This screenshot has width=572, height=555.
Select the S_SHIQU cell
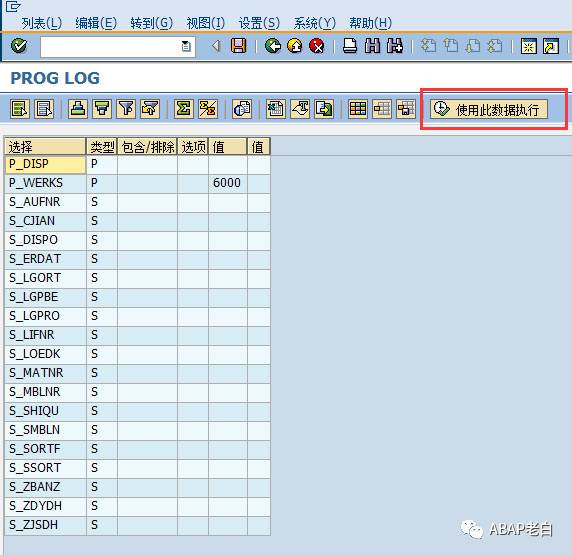click(45, 411)
